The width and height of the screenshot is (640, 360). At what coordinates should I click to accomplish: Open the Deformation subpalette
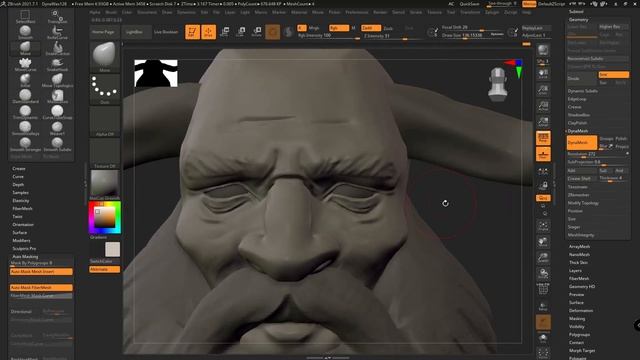pyautogui.click(x=581, y=311)
